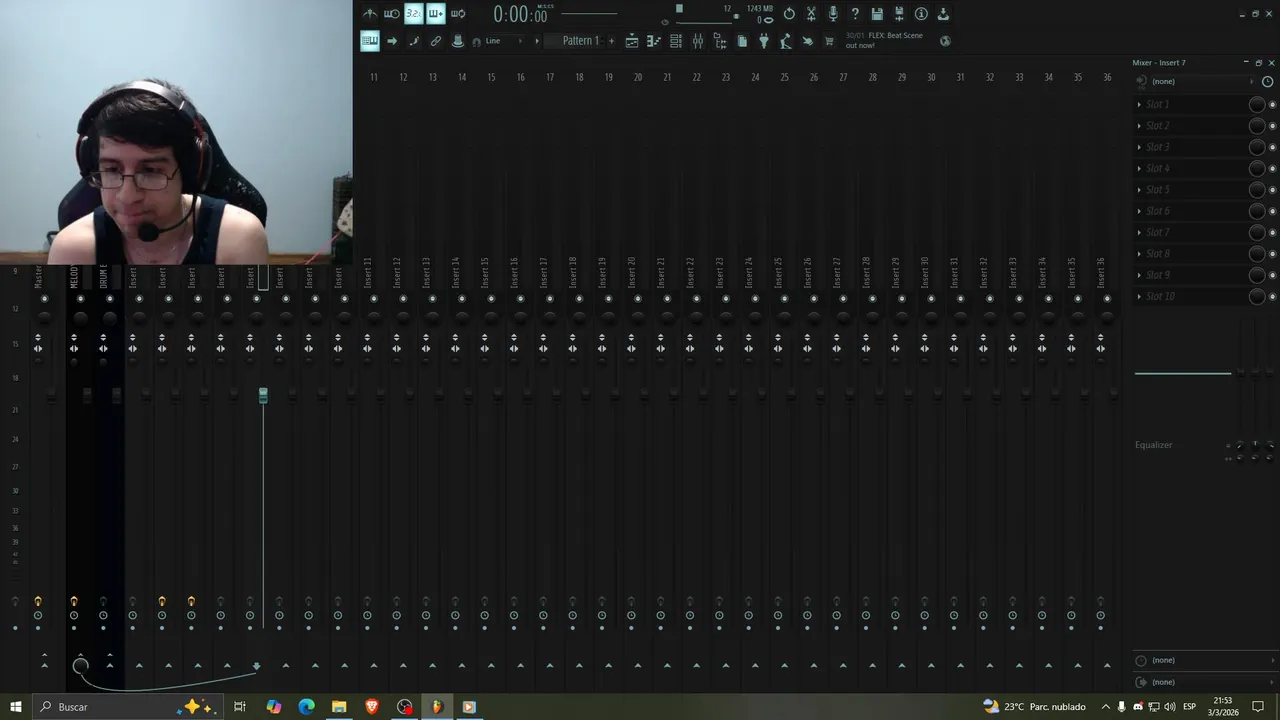Expand Slot 1 in mixer effects rack
The image size is (1280, 720).
(x=1139, y=104)
